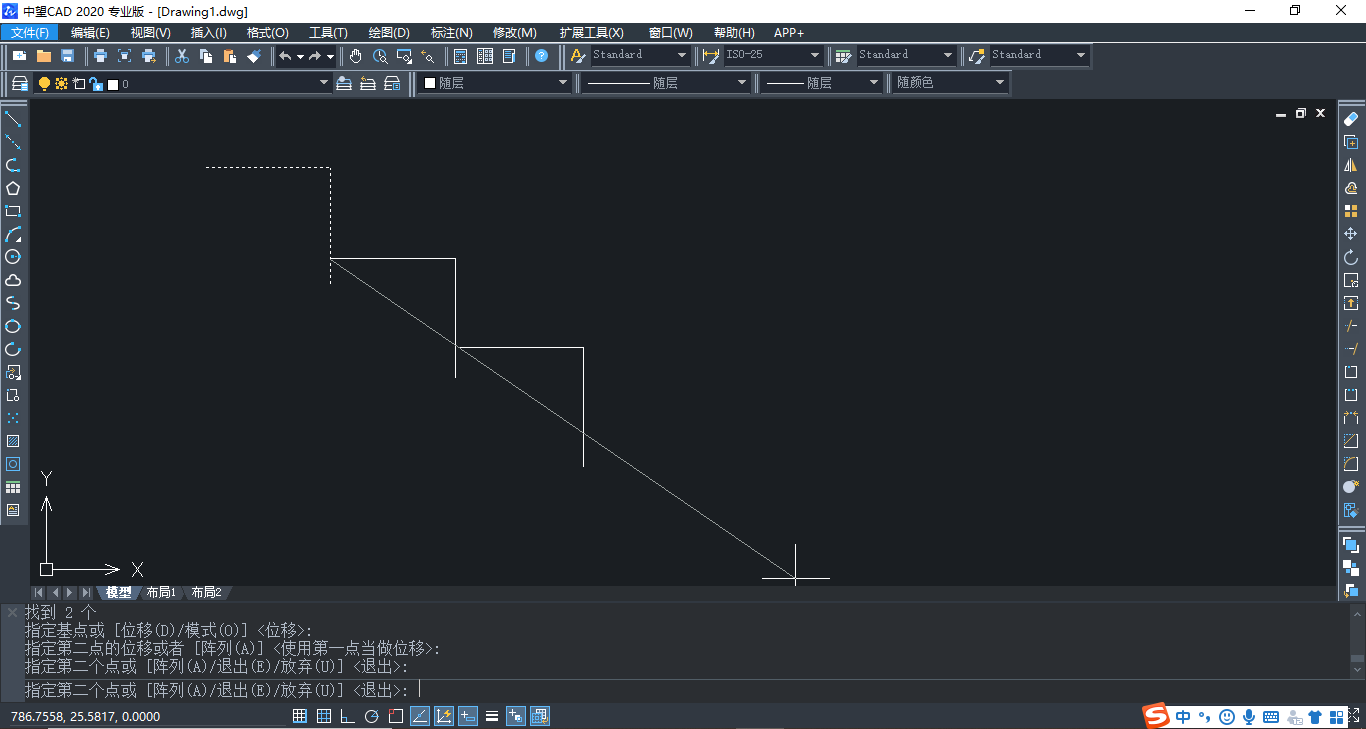Viewport: 1366px width, 729px height.
Task: Select the Move tool on the modify toolbar
Action: click(x=1351, y=232)
